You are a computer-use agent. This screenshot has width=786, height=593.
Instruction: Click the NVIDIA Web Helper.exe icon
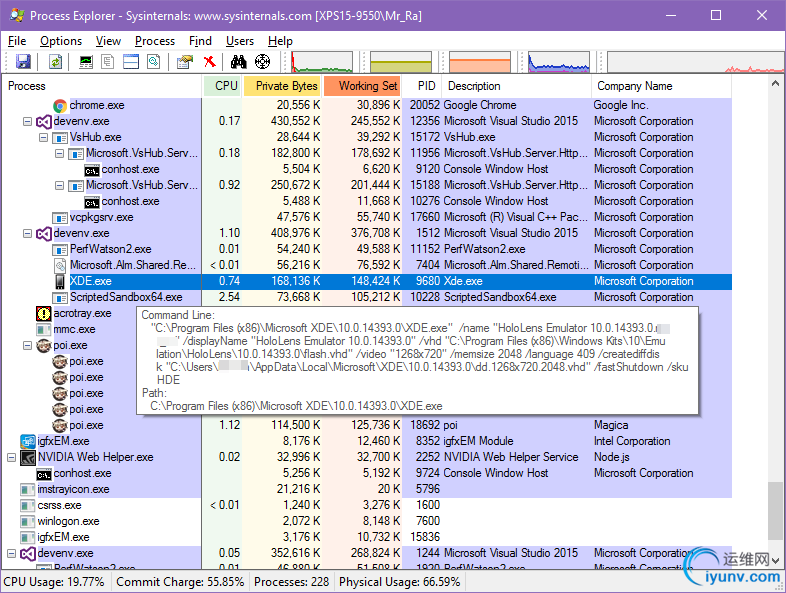point(28,457)
